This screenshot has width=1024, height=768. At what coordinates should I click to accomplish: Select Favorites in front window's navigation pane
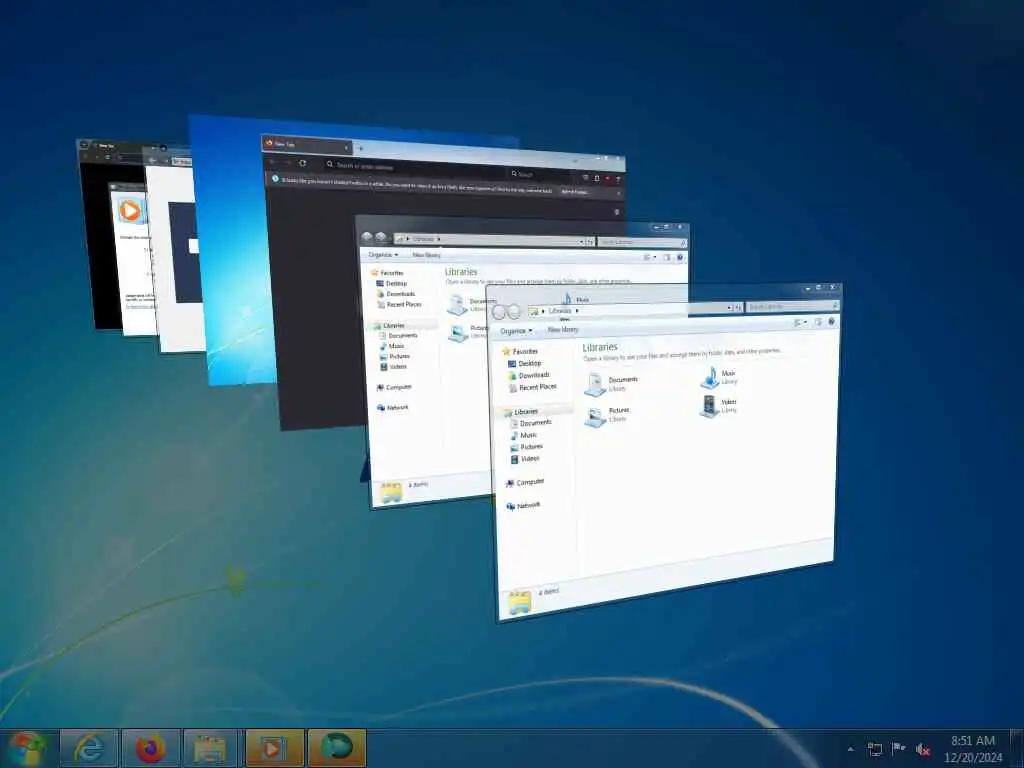520,351
